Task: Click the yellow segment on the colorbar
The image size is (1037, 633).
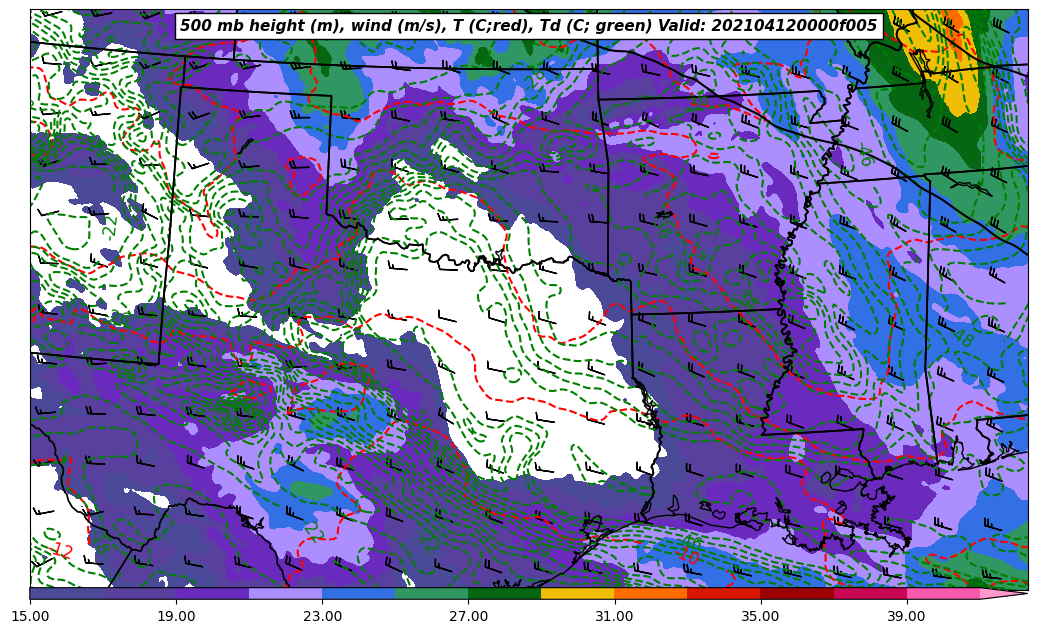Action: tap(577, 593)
